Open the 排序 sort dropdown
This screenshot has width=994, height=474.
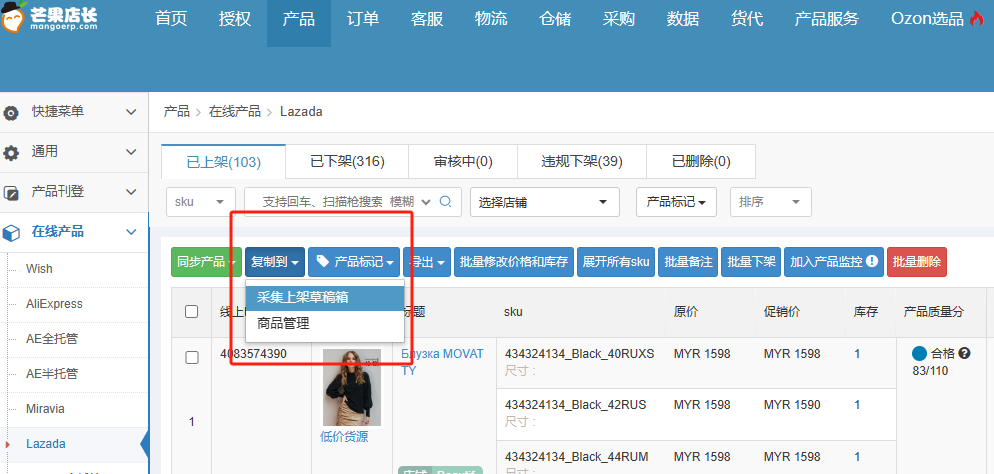coord(771,202)
